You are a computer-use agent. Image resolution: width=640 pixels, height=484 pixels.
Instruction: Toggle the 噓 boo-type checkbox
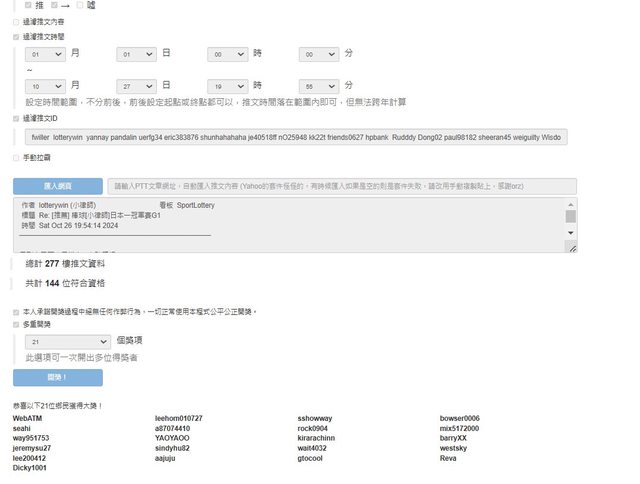click(x=80, y=5)
